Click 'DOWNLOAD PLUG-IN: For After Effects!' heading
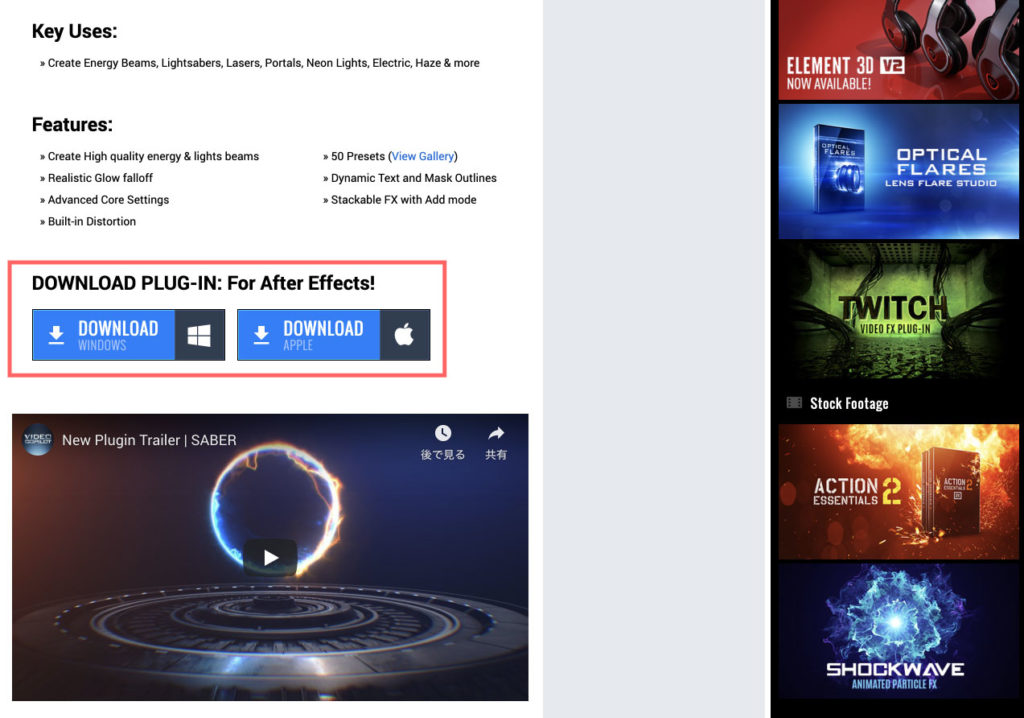The width and height of the screenshot is (1024, 718). click(203, 283)
